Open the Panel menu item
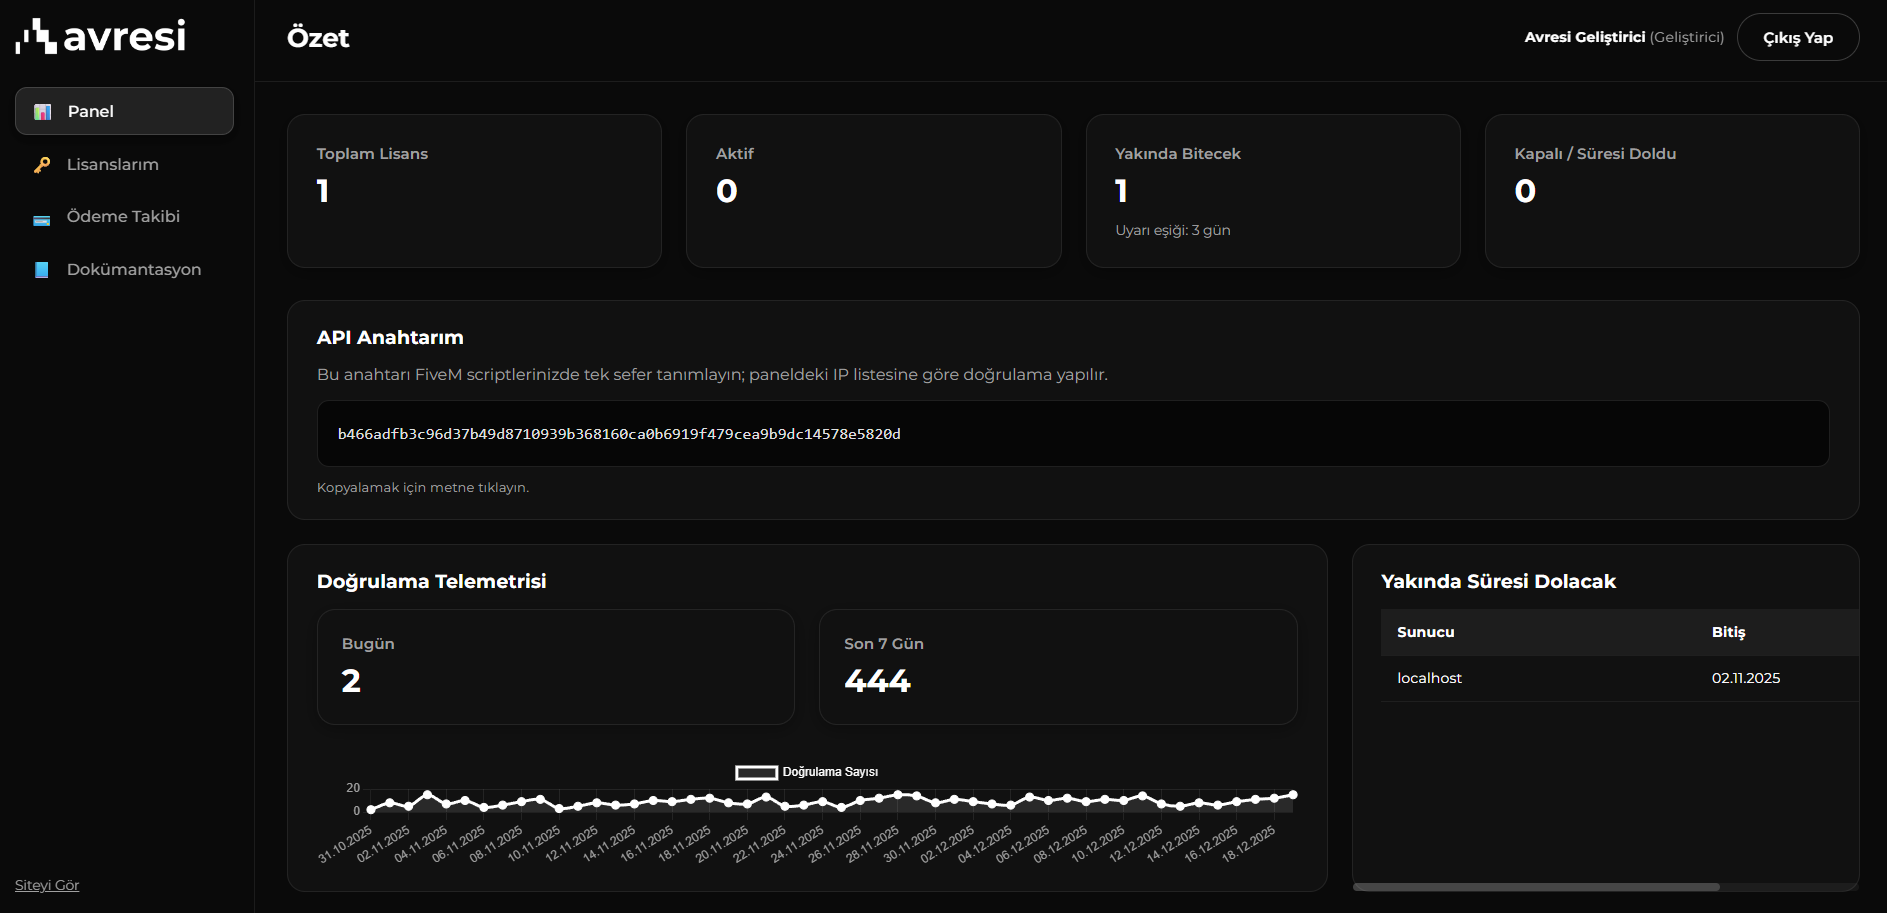1887x913 pixels. pyautogui.click(x=124, y=111)
